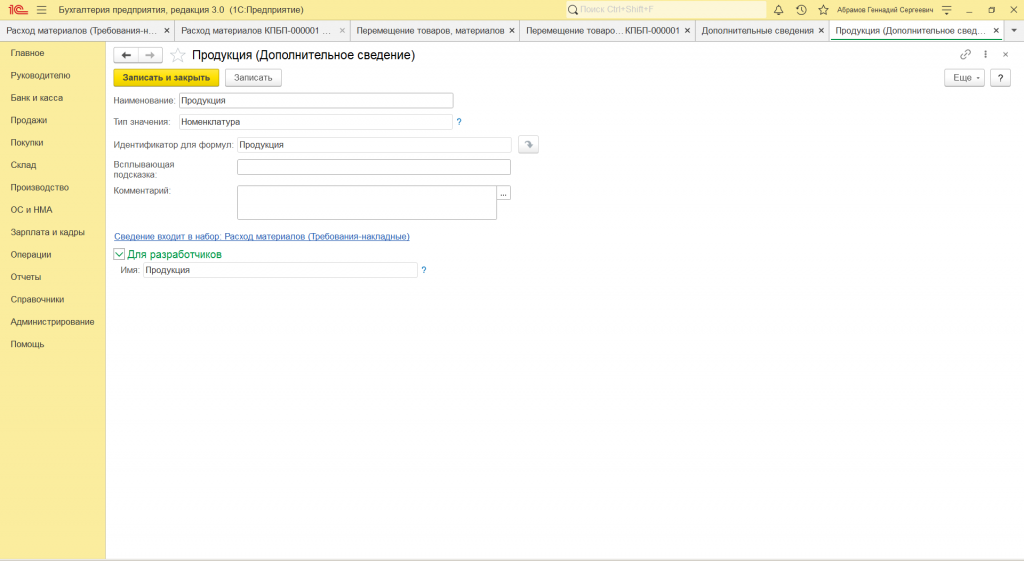Open the Продажи section
The height and width of the screenshot is (561, 1024).
click(29, 120)
